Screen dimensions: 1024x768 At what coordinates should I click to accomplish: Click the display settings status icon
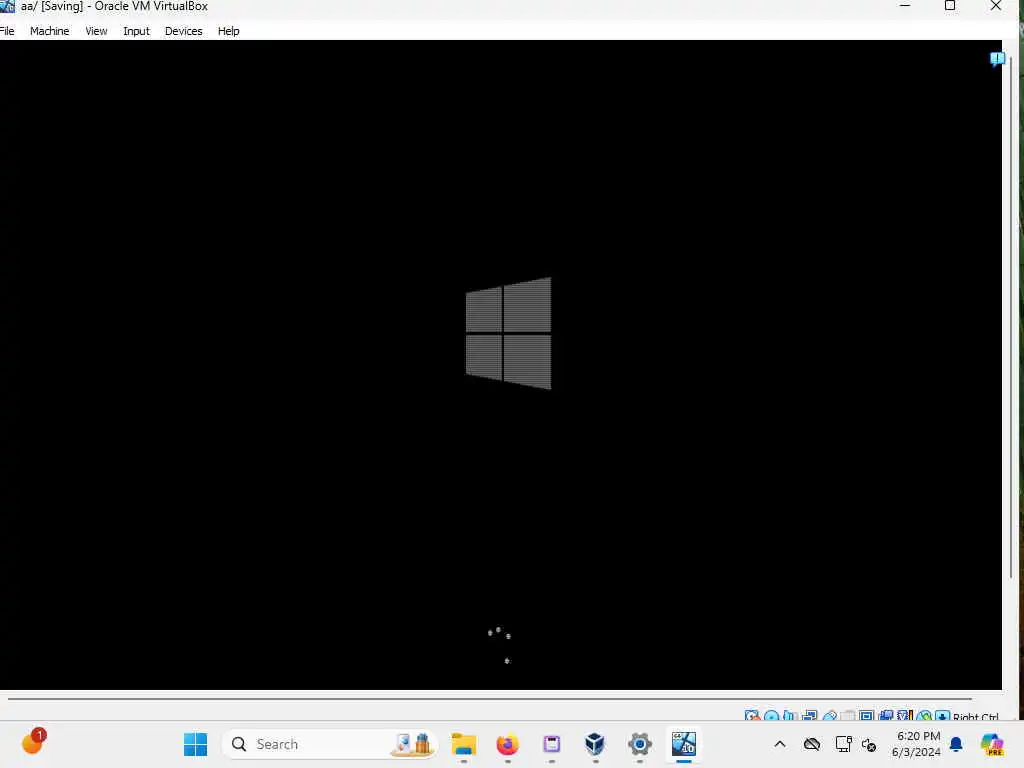(x=867, y=716)
